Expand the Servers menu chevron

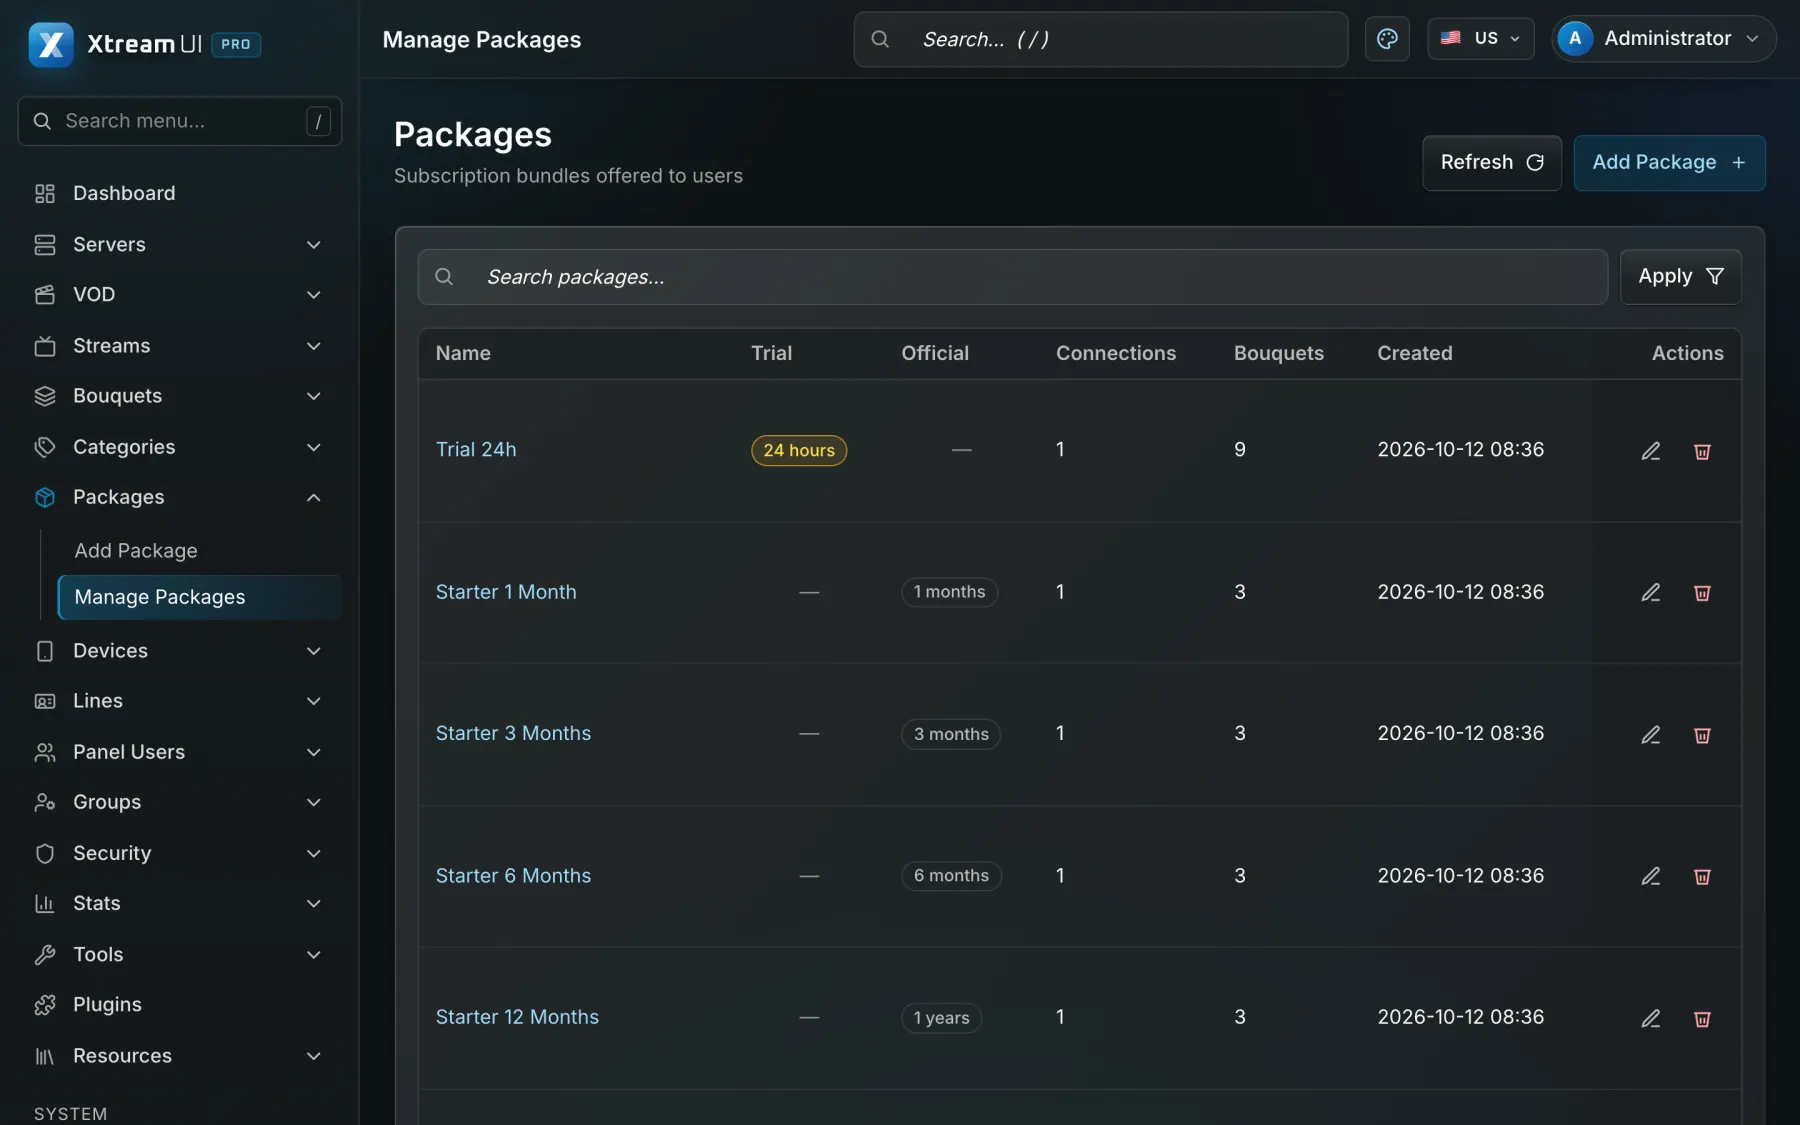(x=314, y=245)
